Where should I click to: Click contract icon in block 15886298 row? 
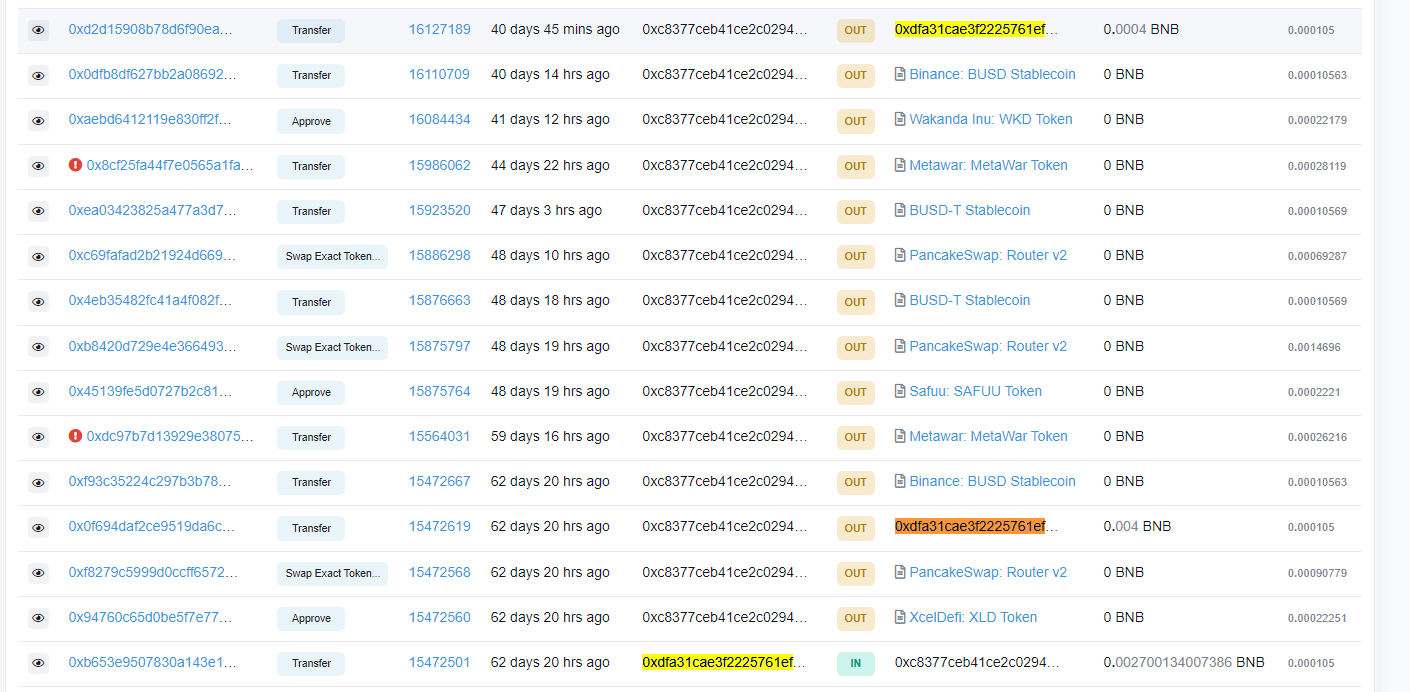(x=900, y=255)
